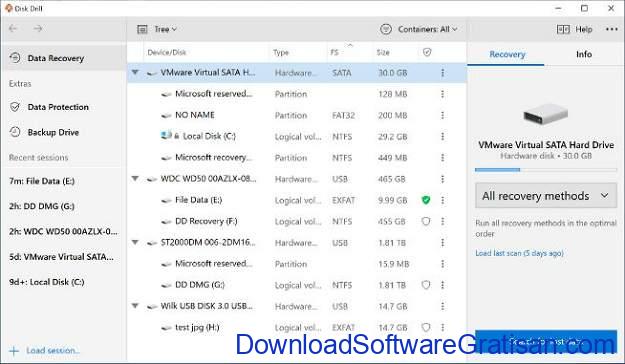This screenshot has width=625, height=364.
Task: Collapse VMware Virtual SATA disk tree
Action: [136, 73]
